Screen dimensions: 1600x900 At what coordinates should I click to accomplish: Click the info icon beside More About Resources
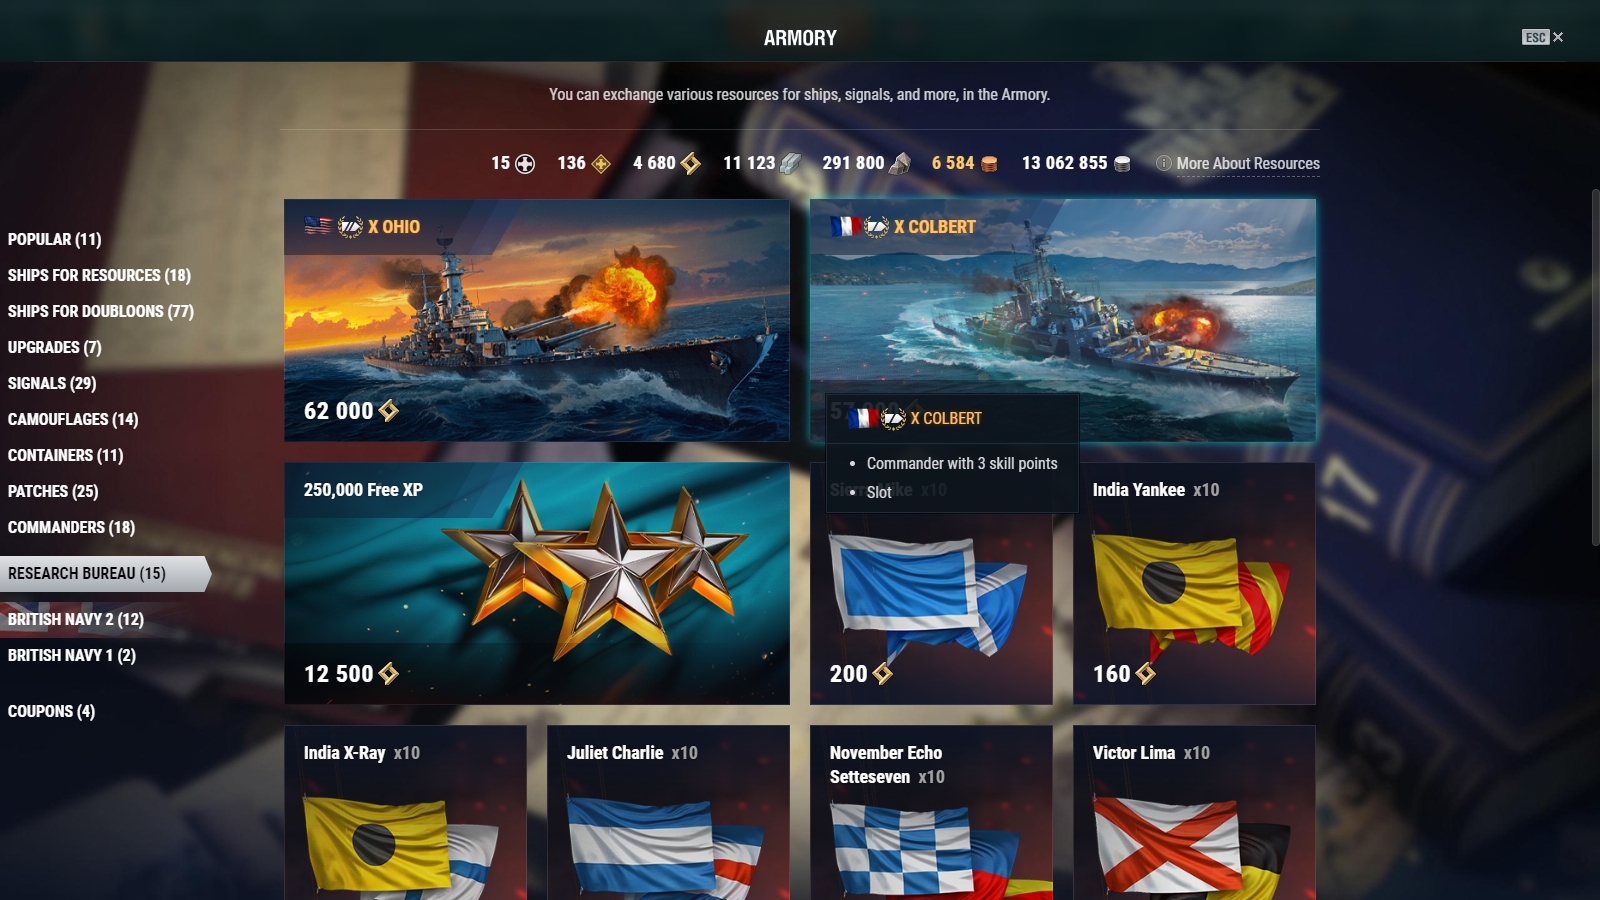click(1163, 163)
